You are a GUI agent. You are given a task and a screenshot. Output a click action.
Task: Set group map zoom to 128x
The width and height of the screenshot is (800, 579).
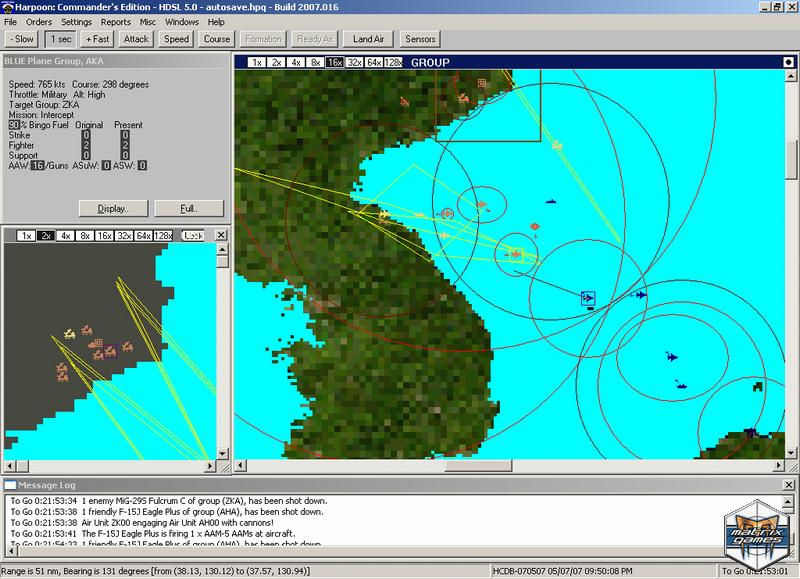[x=393, y=62]
